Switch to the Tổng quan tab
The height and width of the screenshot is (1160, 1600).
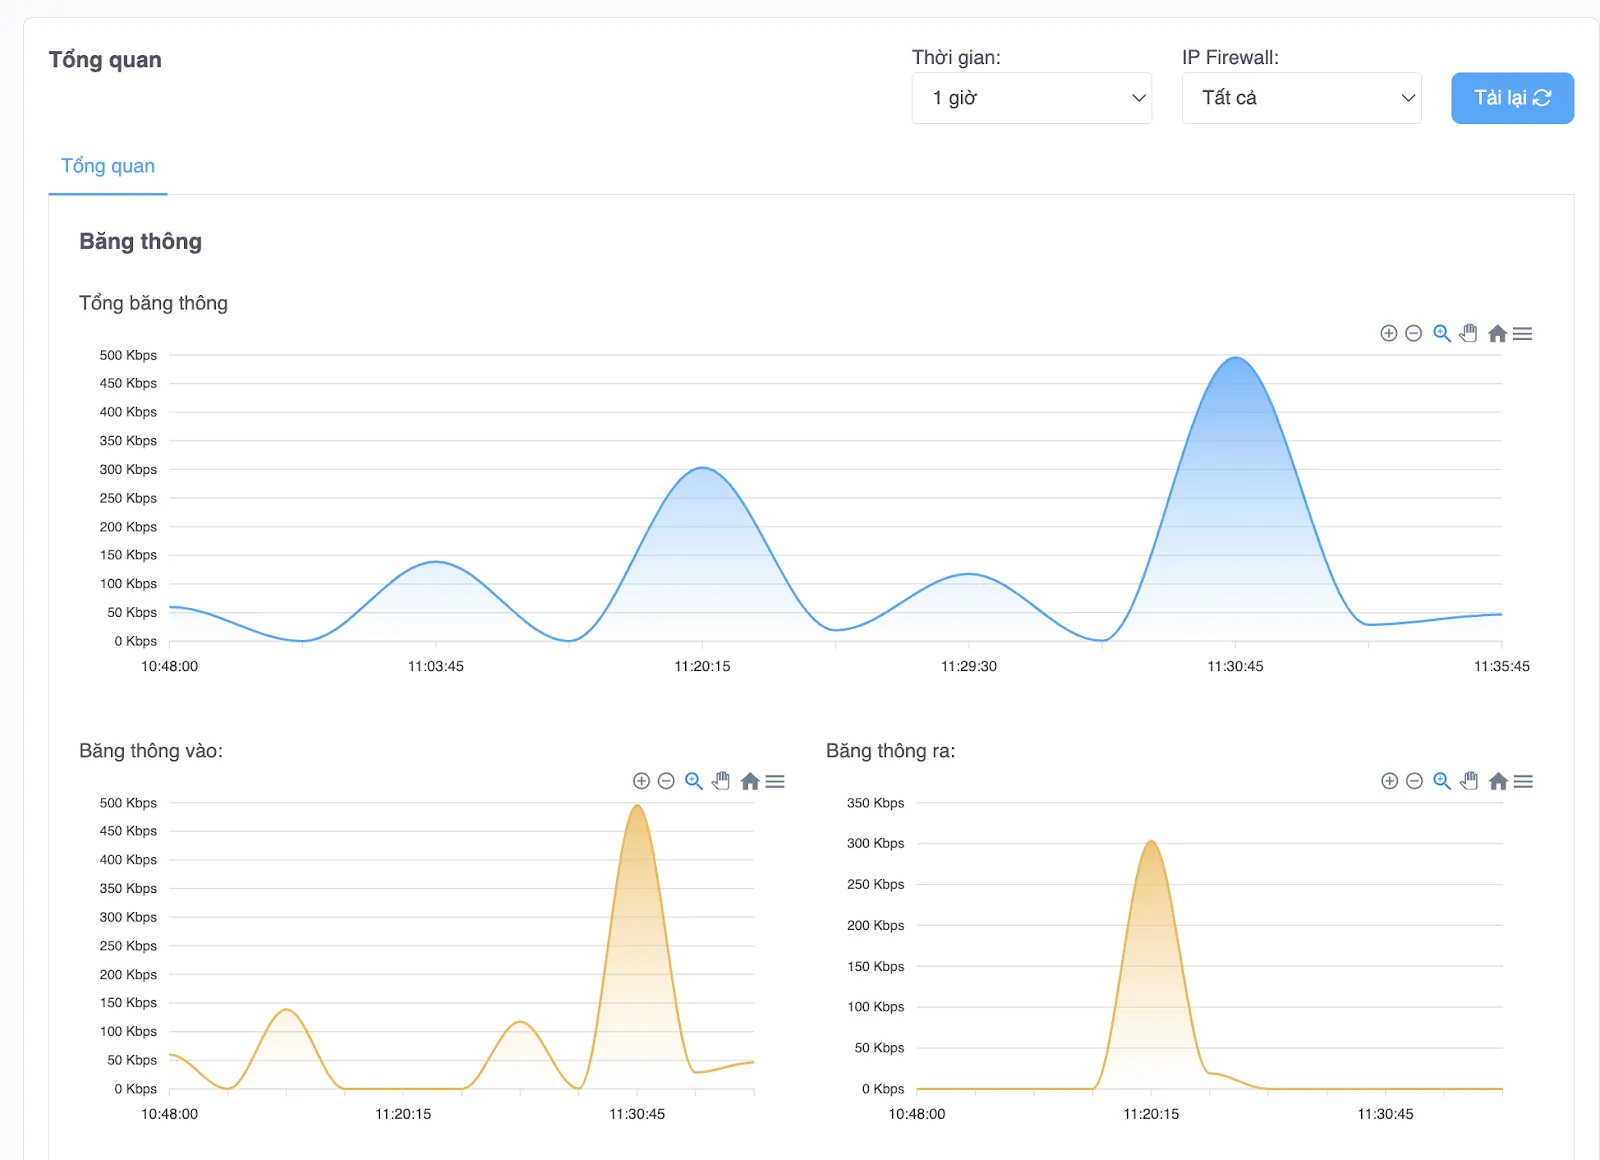[108, 166]
